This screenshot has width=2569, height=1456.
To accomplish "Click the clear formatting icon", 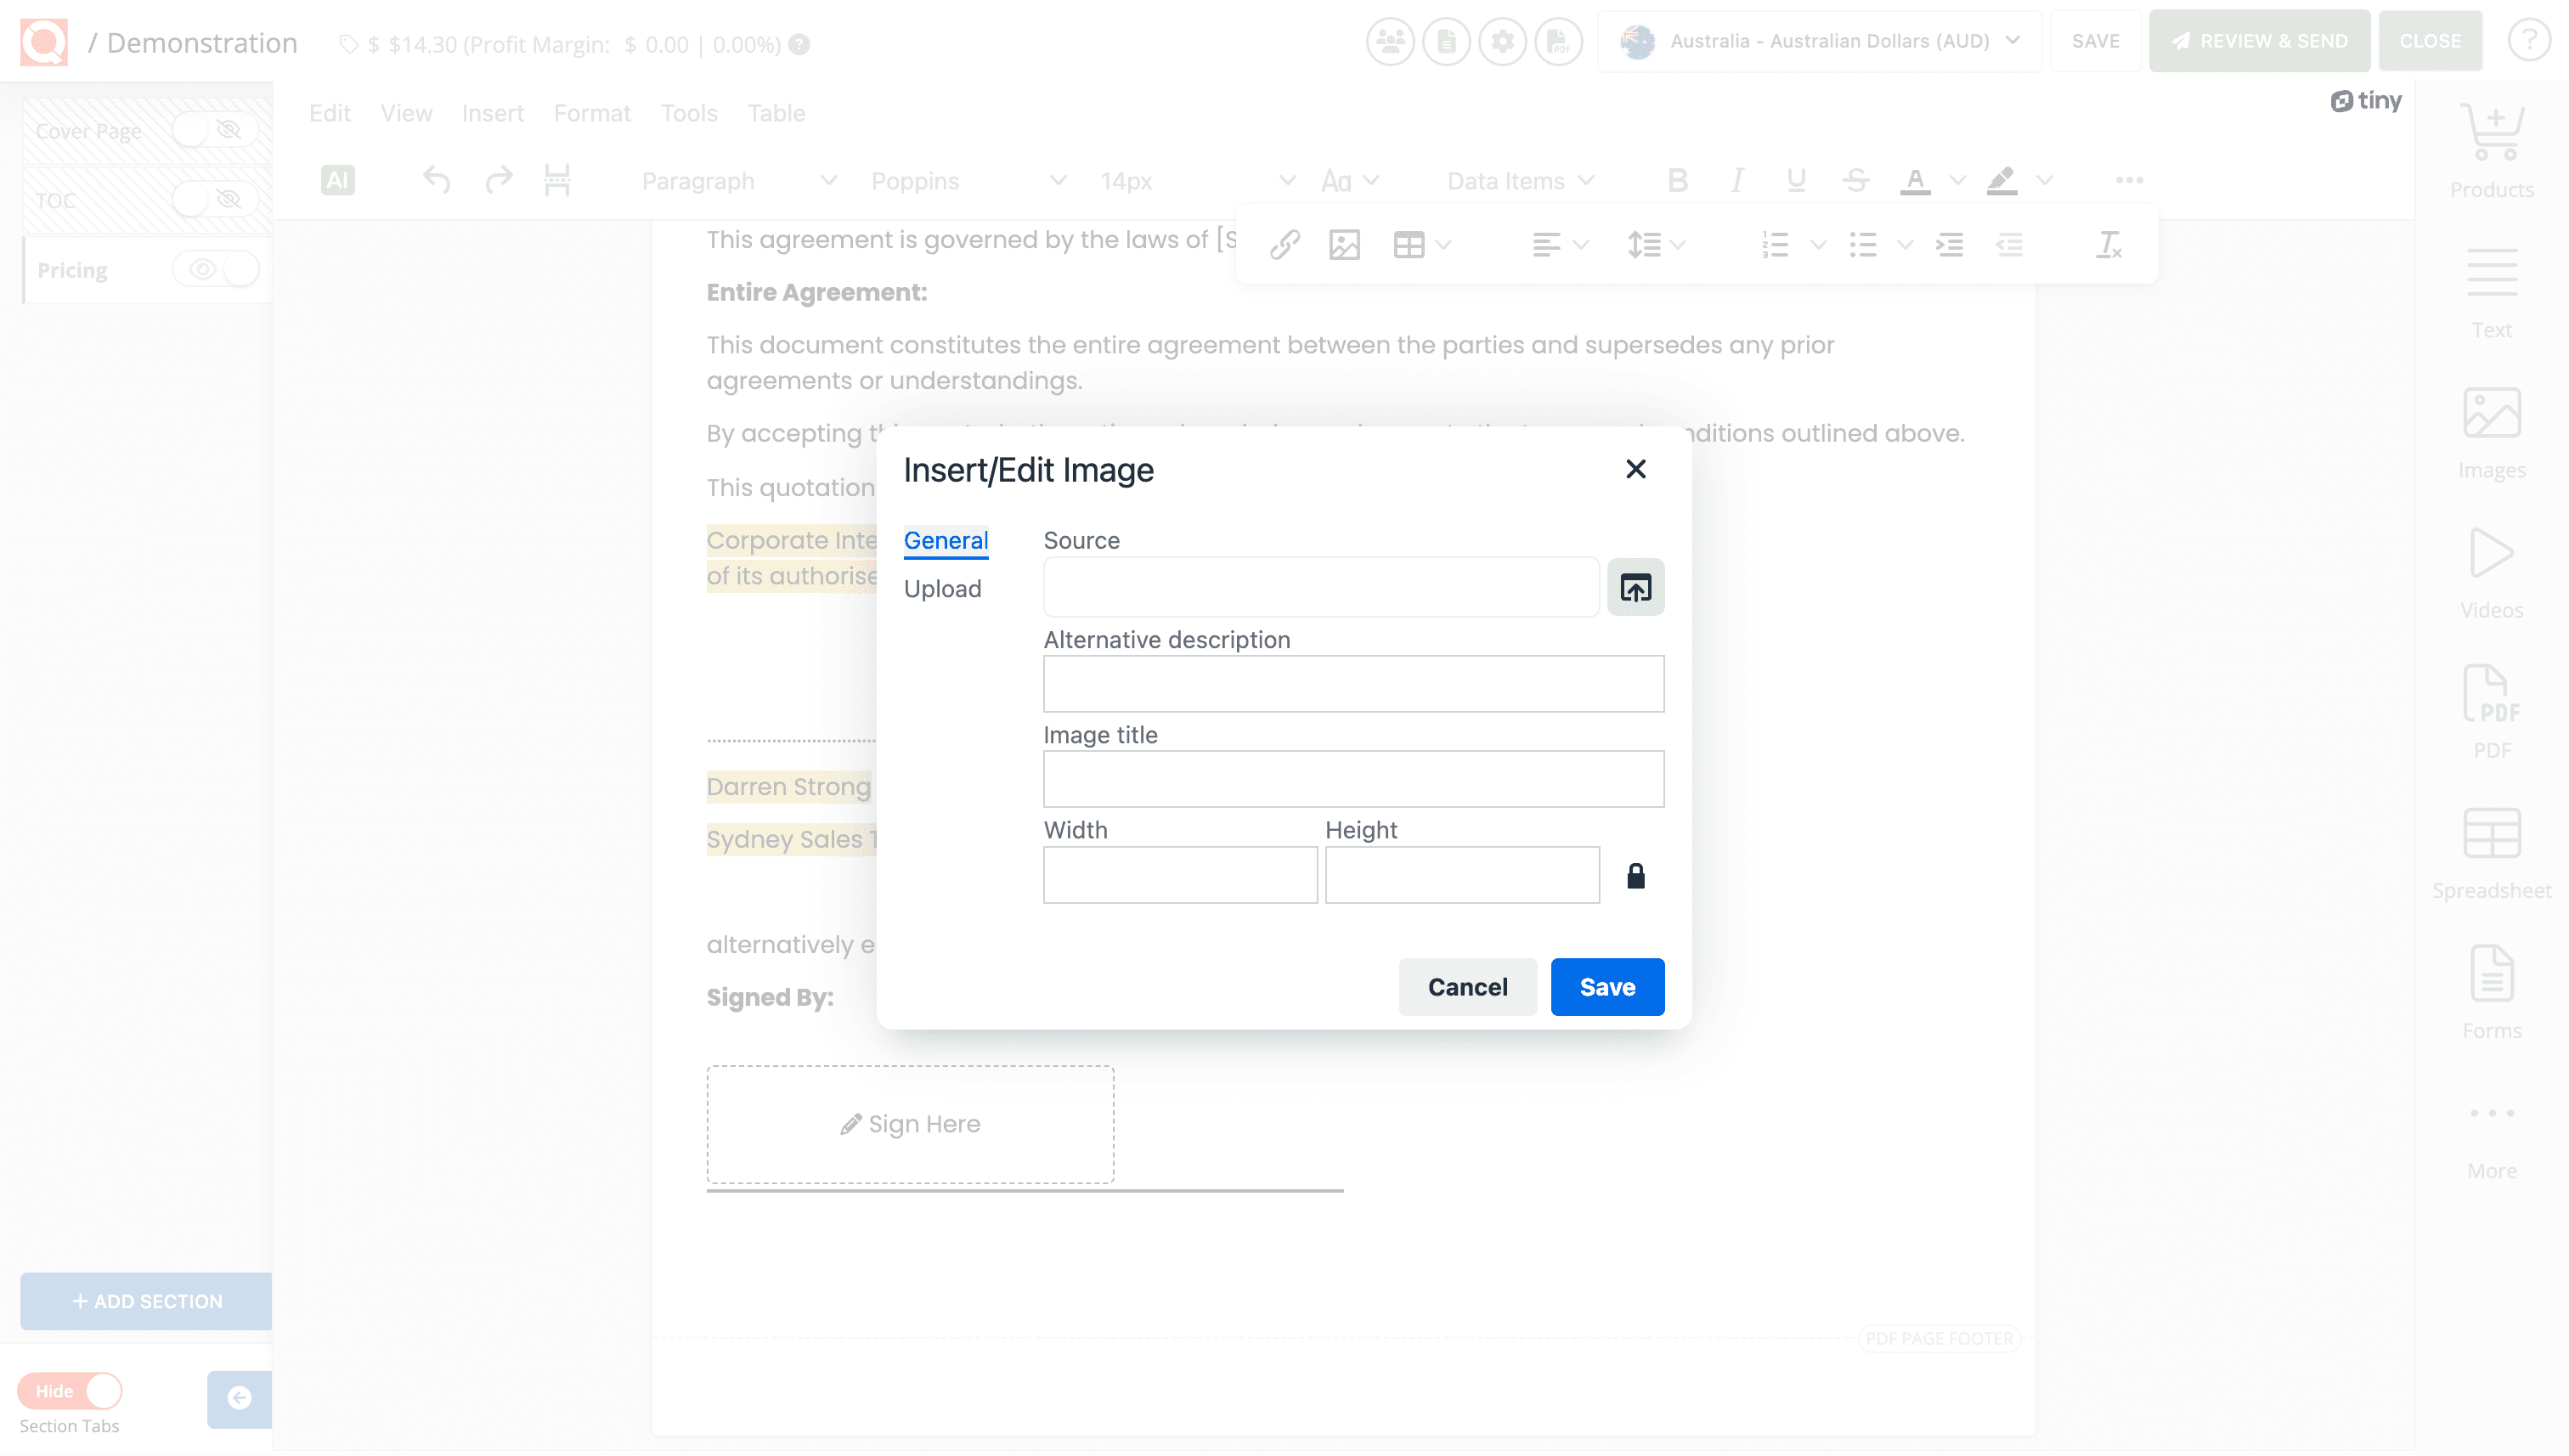I will [2108, 244].
